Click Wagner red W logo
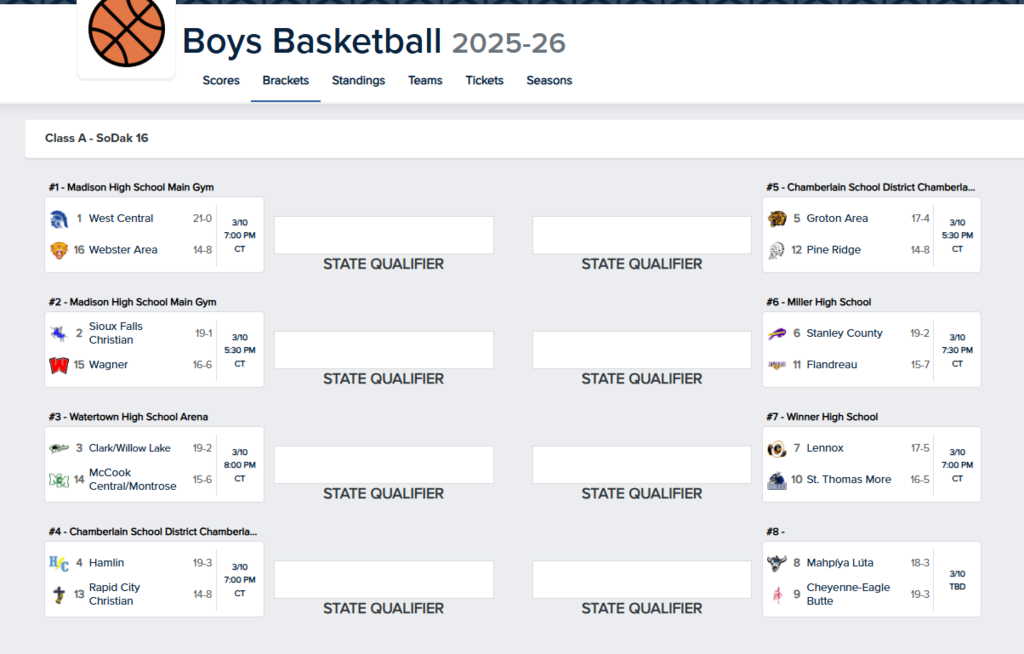The width and height of the screenshot is (1024, 654). (59, 365)
